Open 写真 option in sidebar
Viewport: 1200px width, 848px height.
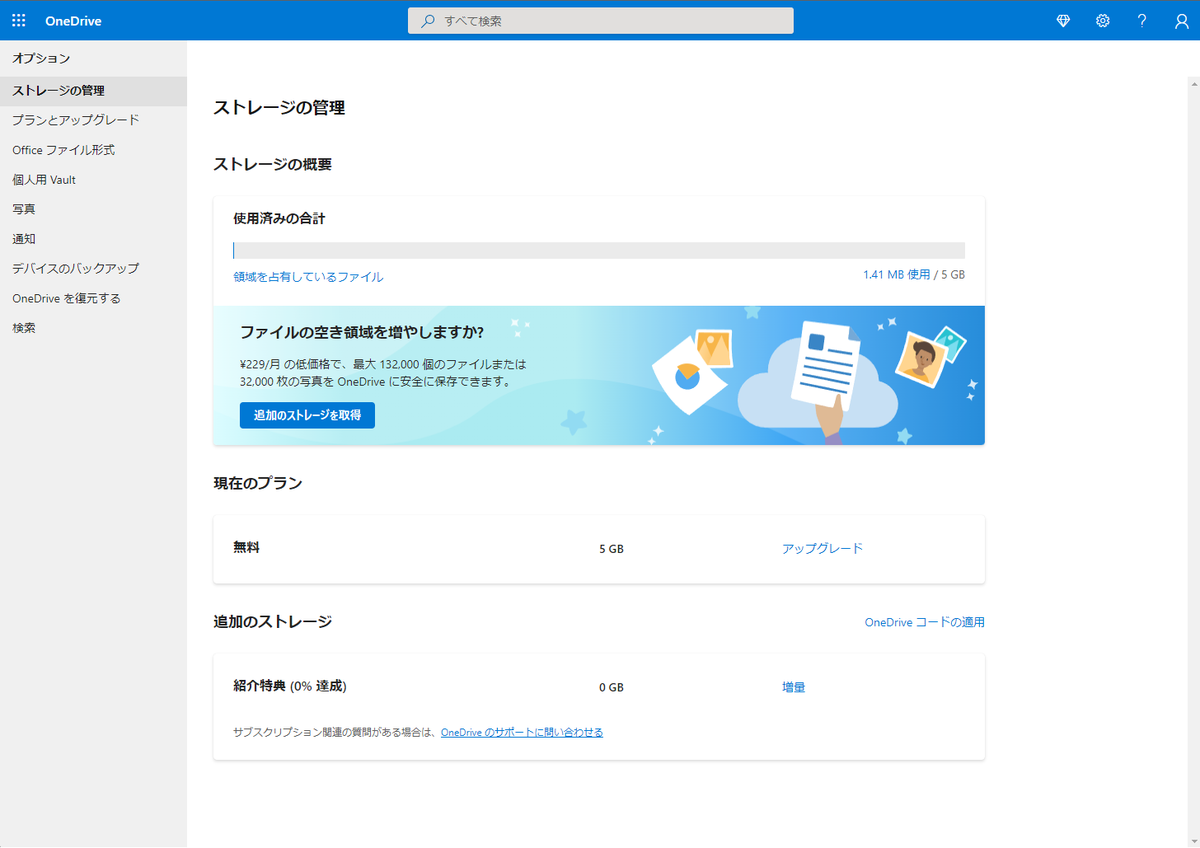pyautogui.click(x=93, y=209)
